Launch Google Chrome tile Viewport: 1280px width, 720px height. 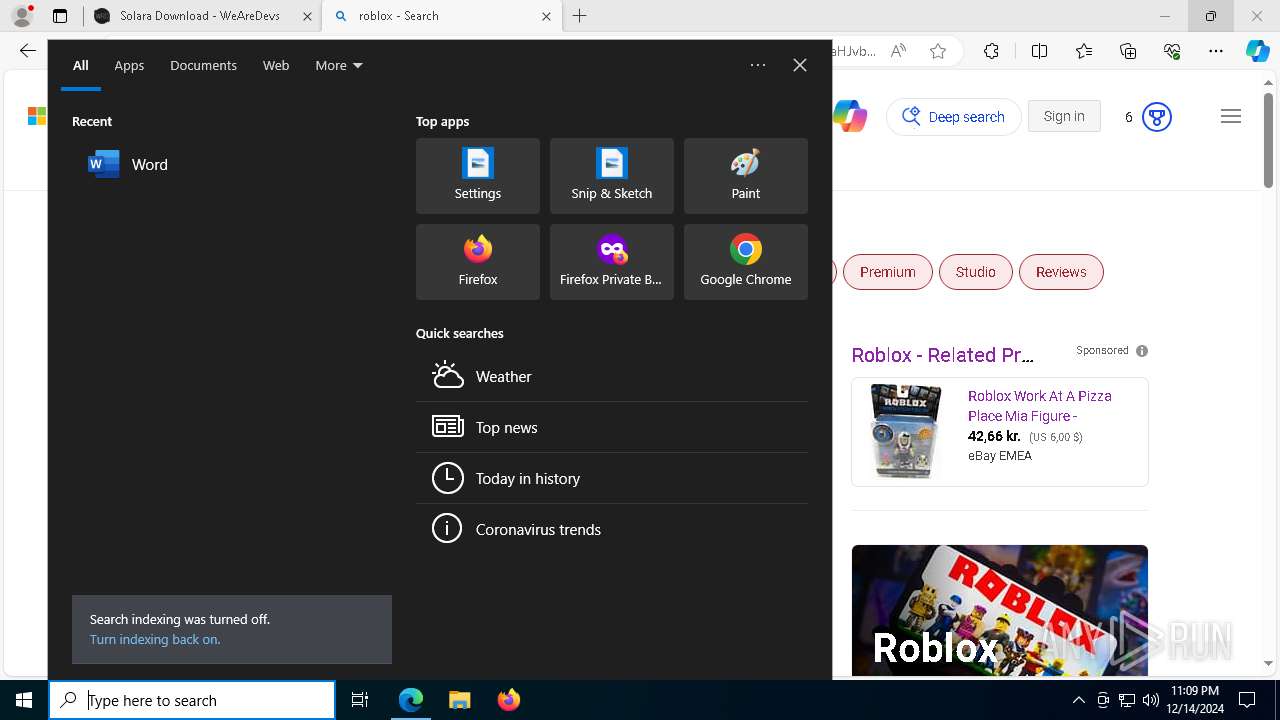click(746, 262)
